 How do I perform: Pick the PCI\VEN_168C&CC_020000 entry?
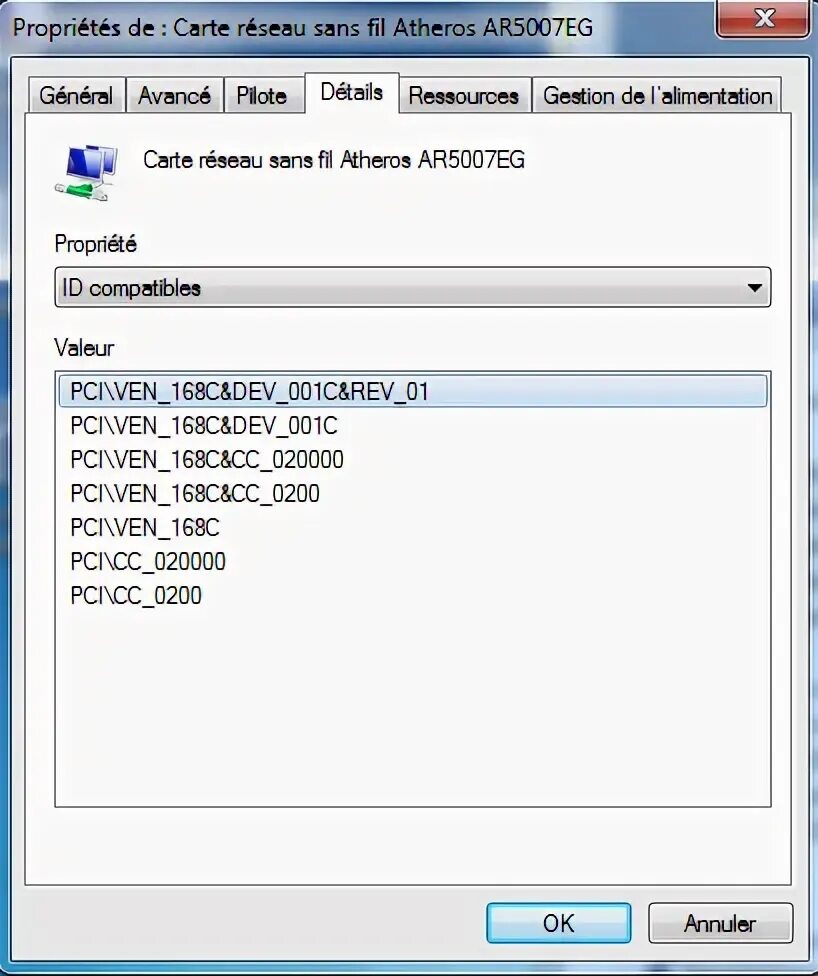click(x=413, y=459)
